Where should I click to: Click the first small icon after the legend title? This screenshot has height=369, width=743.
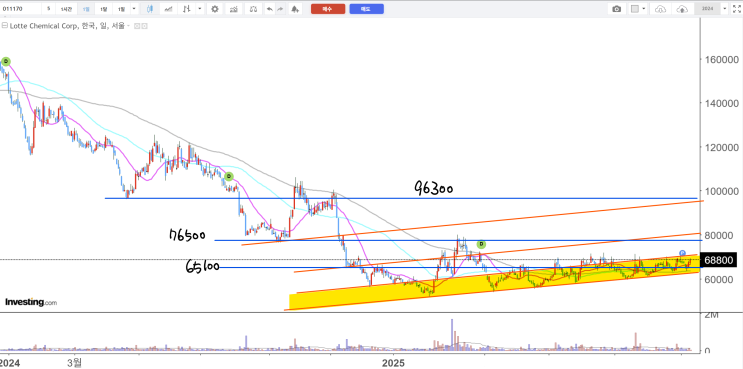click(136, 27)
